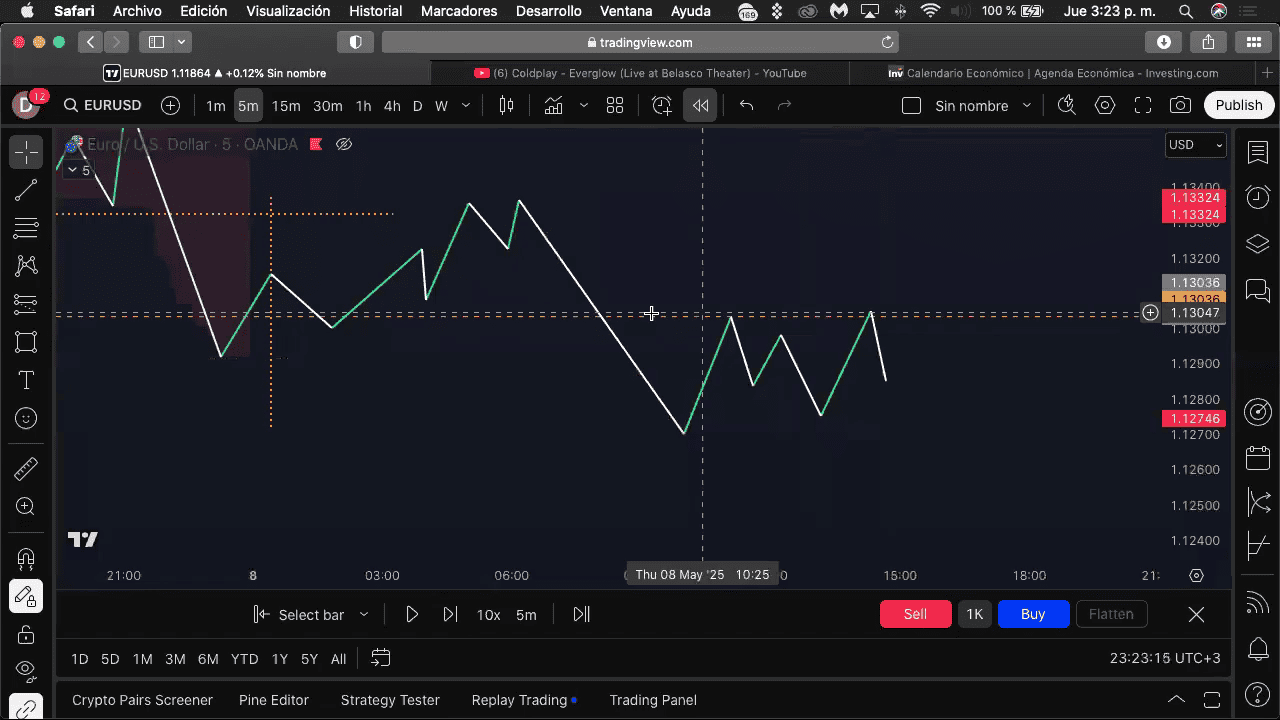The width and height of the screenshot is (1280, 720).
Task: Click the Bar Replay rewind icon
Action: 700,105
